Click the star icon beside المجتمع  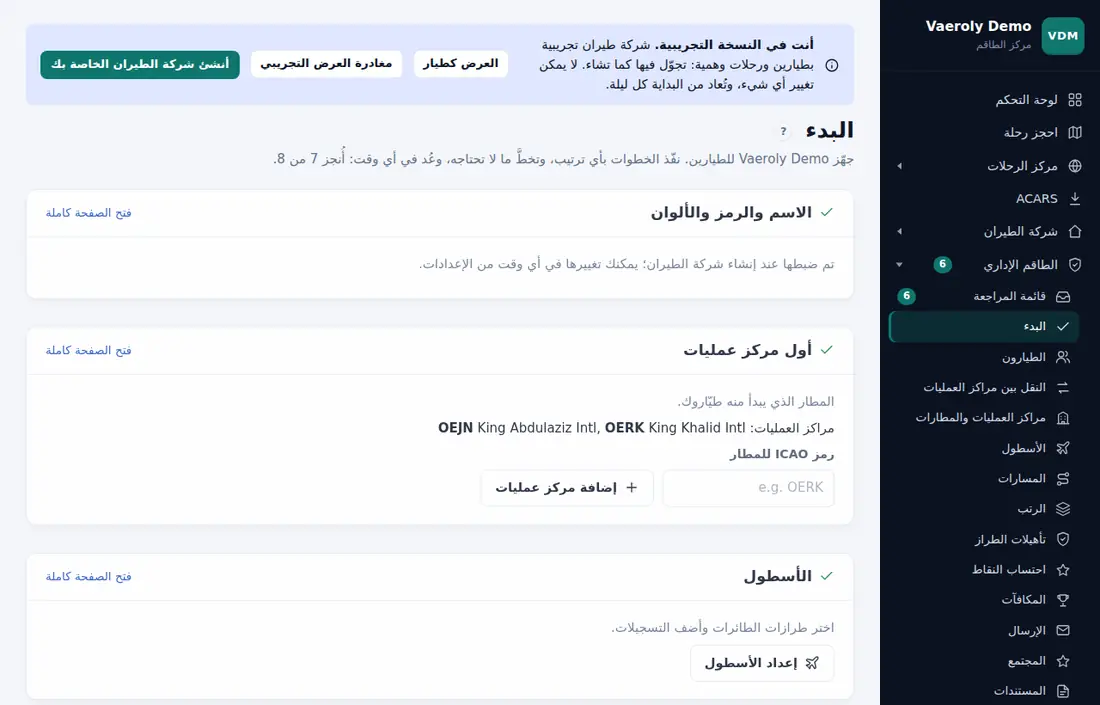tap(1063, 661)
